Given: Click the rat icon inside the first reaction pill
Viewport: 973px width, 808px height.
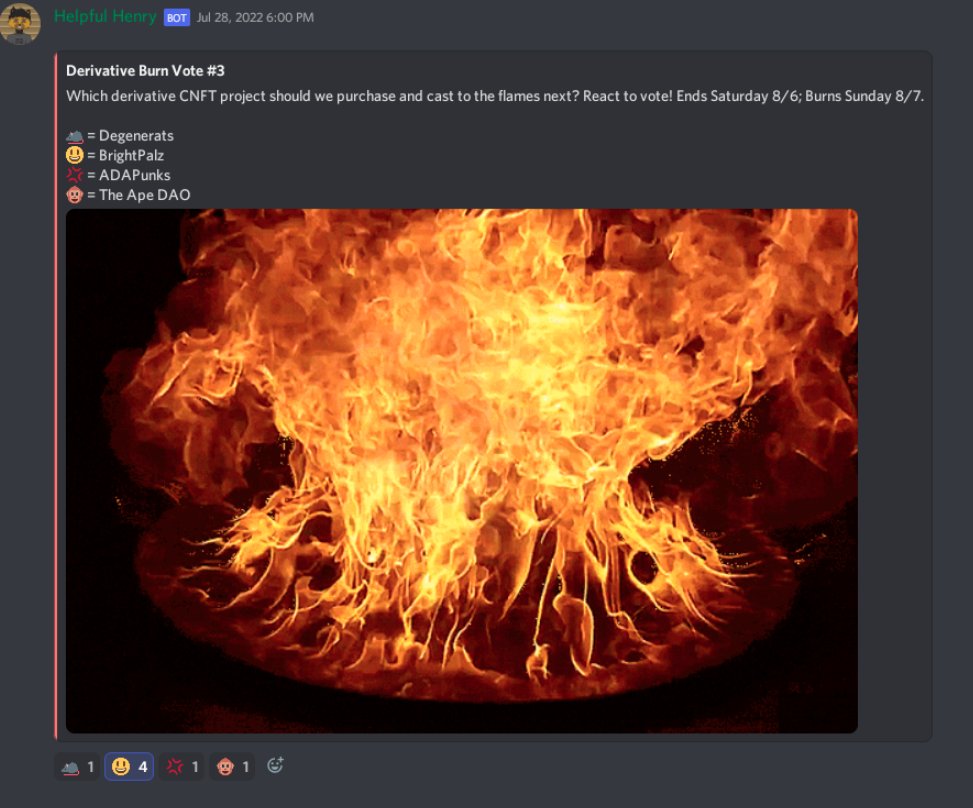Looking at the screenshot, I should pyautogui.click(x=69, y=765).
